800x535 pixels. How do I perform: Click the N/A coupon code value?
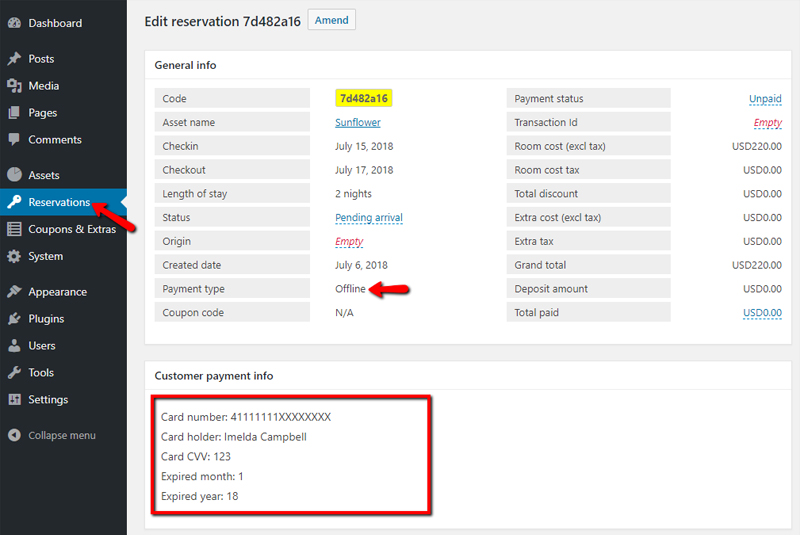tap(344, 313)
